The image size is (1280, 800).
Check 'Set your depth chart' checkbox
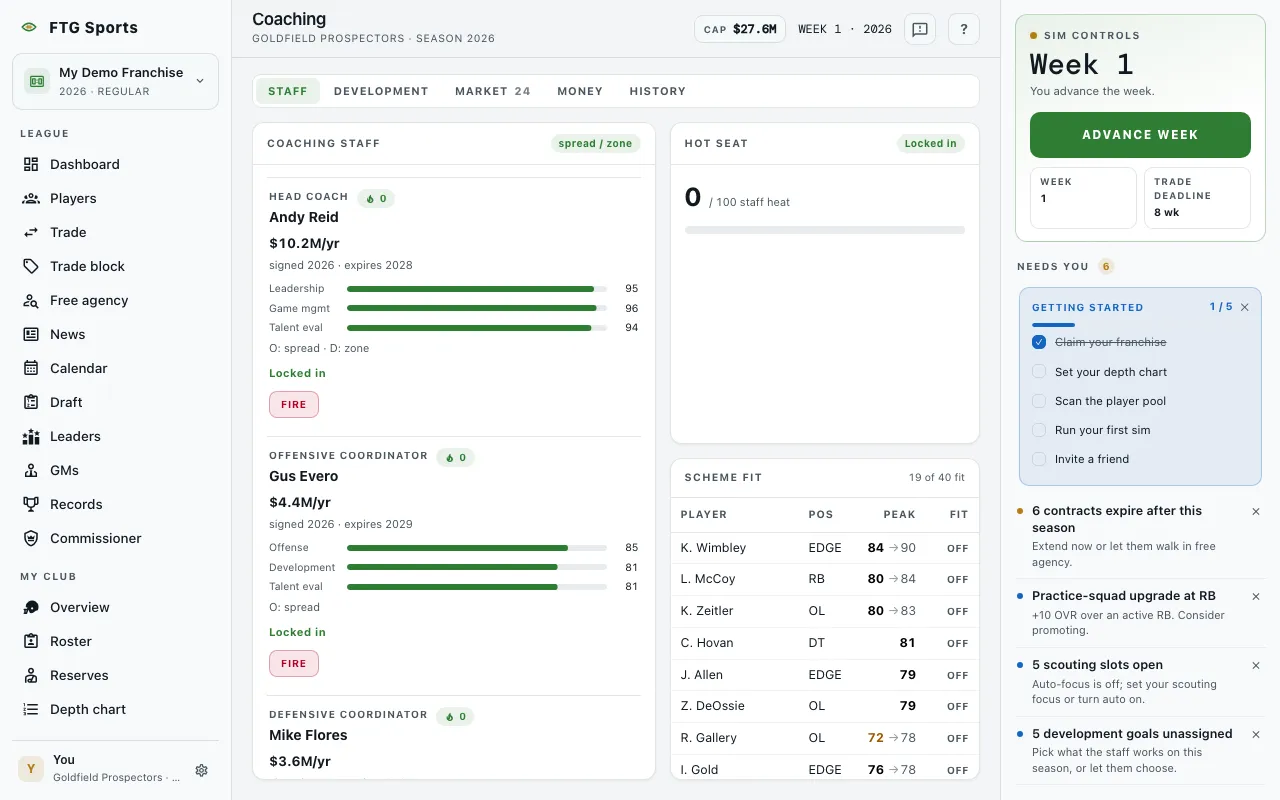(1039, 372)
